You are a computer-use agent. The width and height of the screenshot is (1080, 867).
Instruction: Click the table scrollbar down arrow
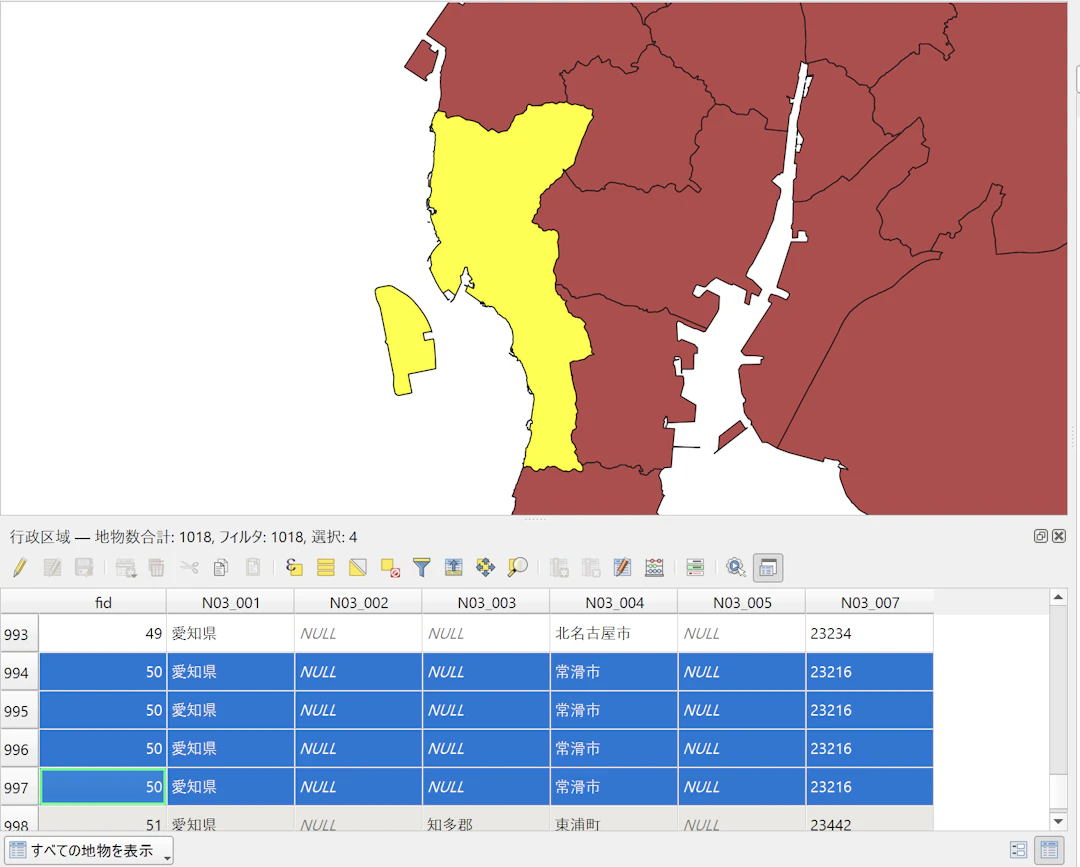[x=1059, y=820]
